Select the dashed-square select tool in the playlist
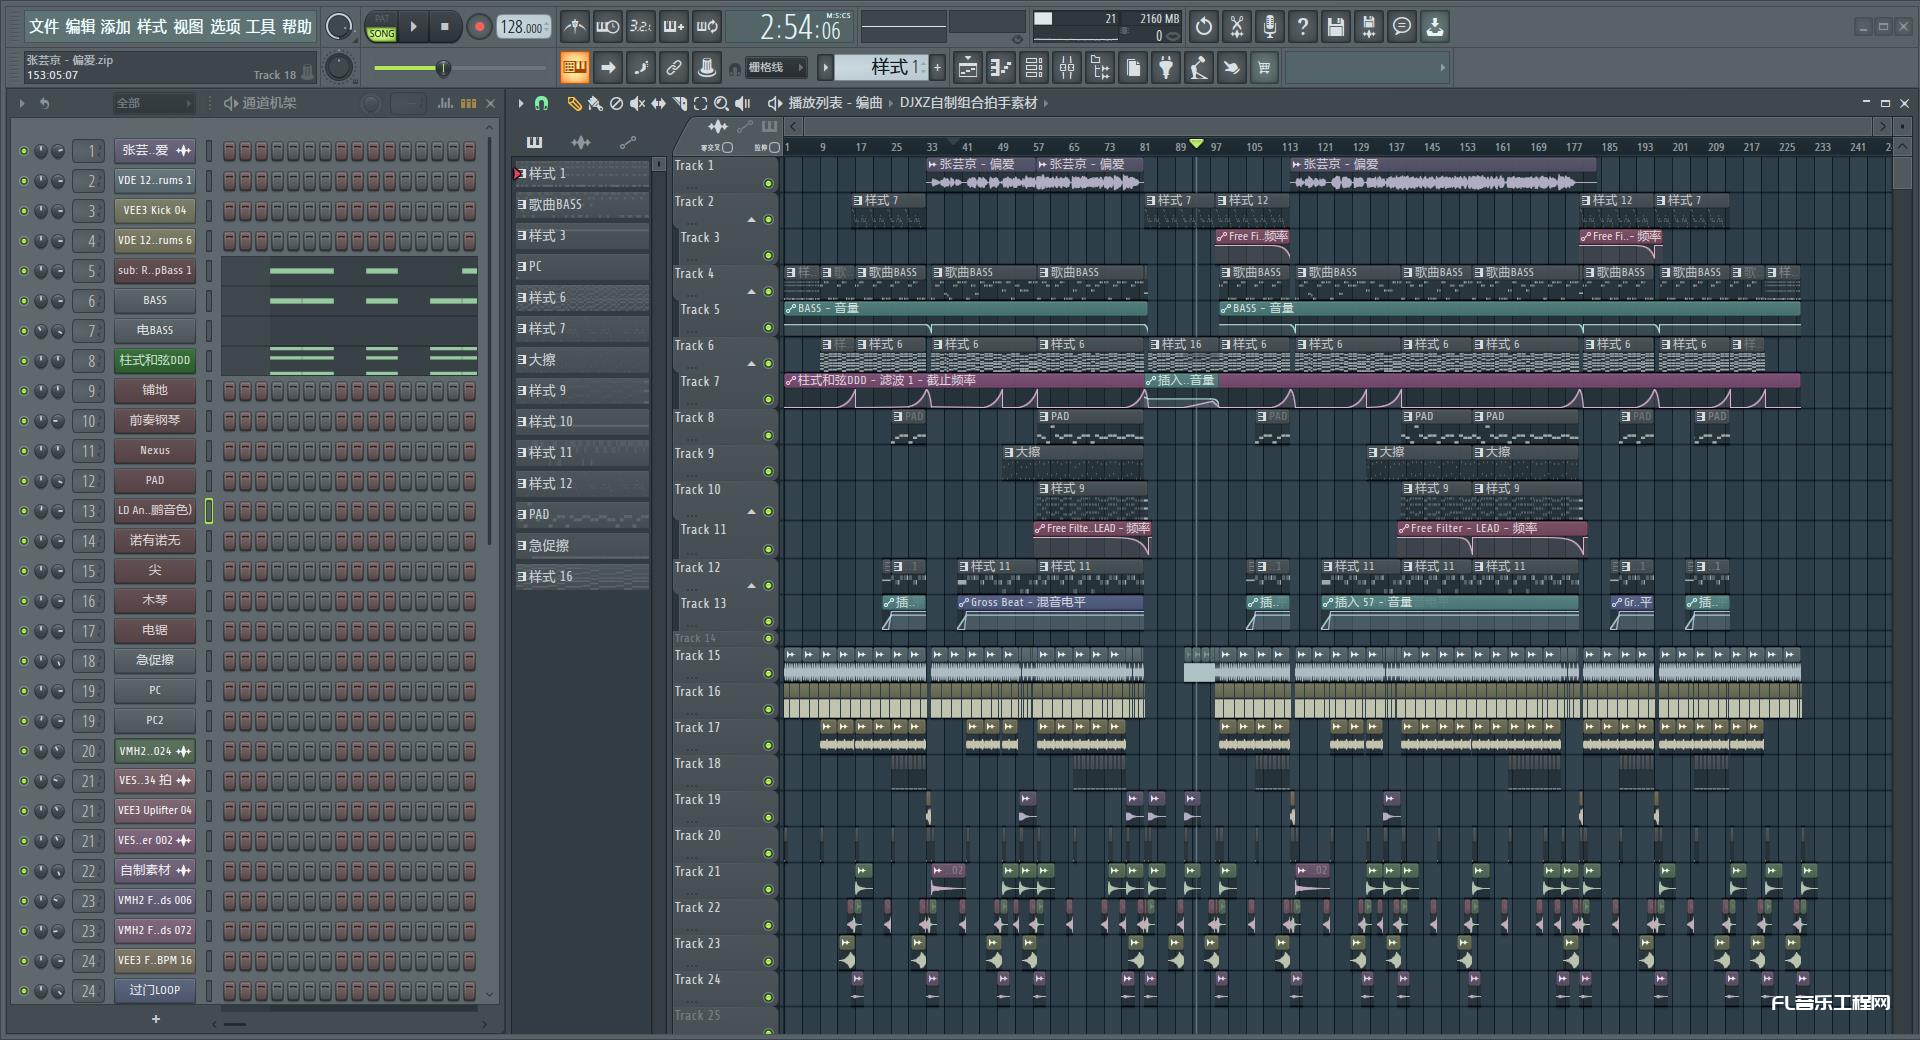Screen dimensions: 1920x1040 [x=700, y=103]
